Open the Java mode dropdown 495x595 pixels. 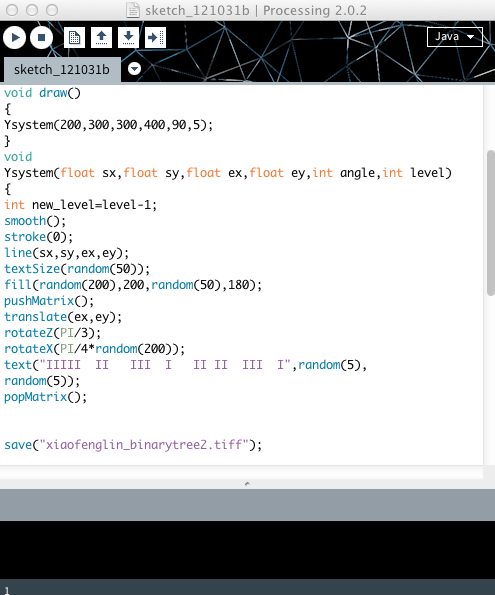pyautogui.click(x=455, y=37)
